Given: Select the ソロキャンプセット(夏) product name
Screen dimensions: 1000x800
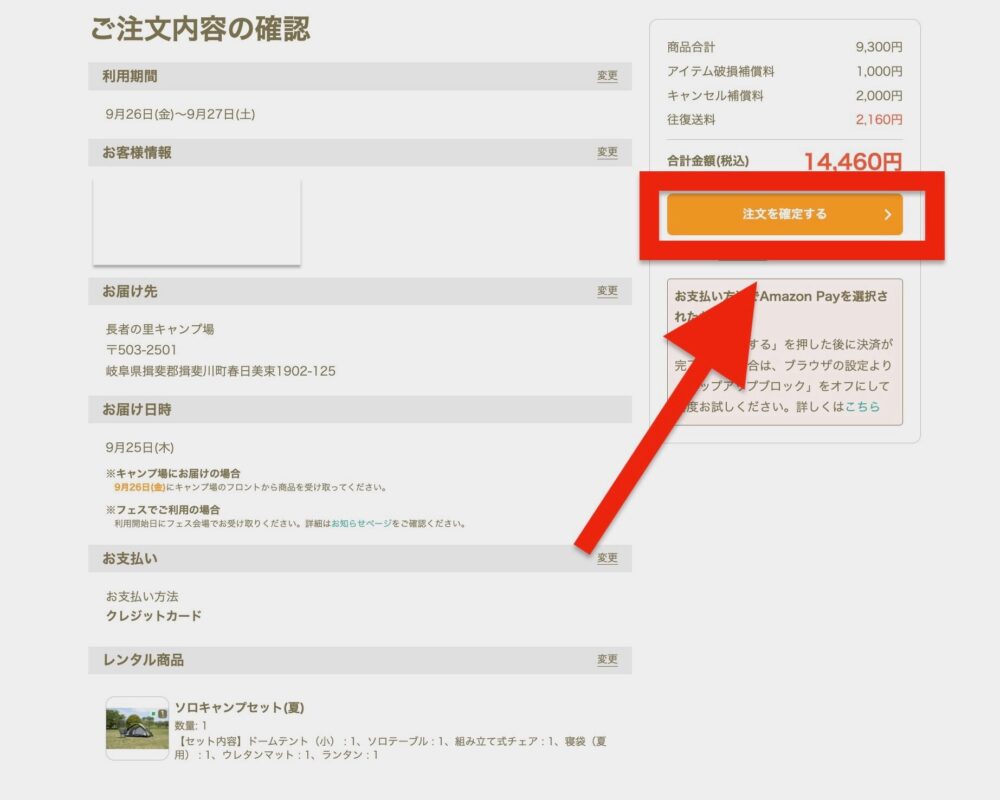Looking at the screenshot, I should point(239,708).
